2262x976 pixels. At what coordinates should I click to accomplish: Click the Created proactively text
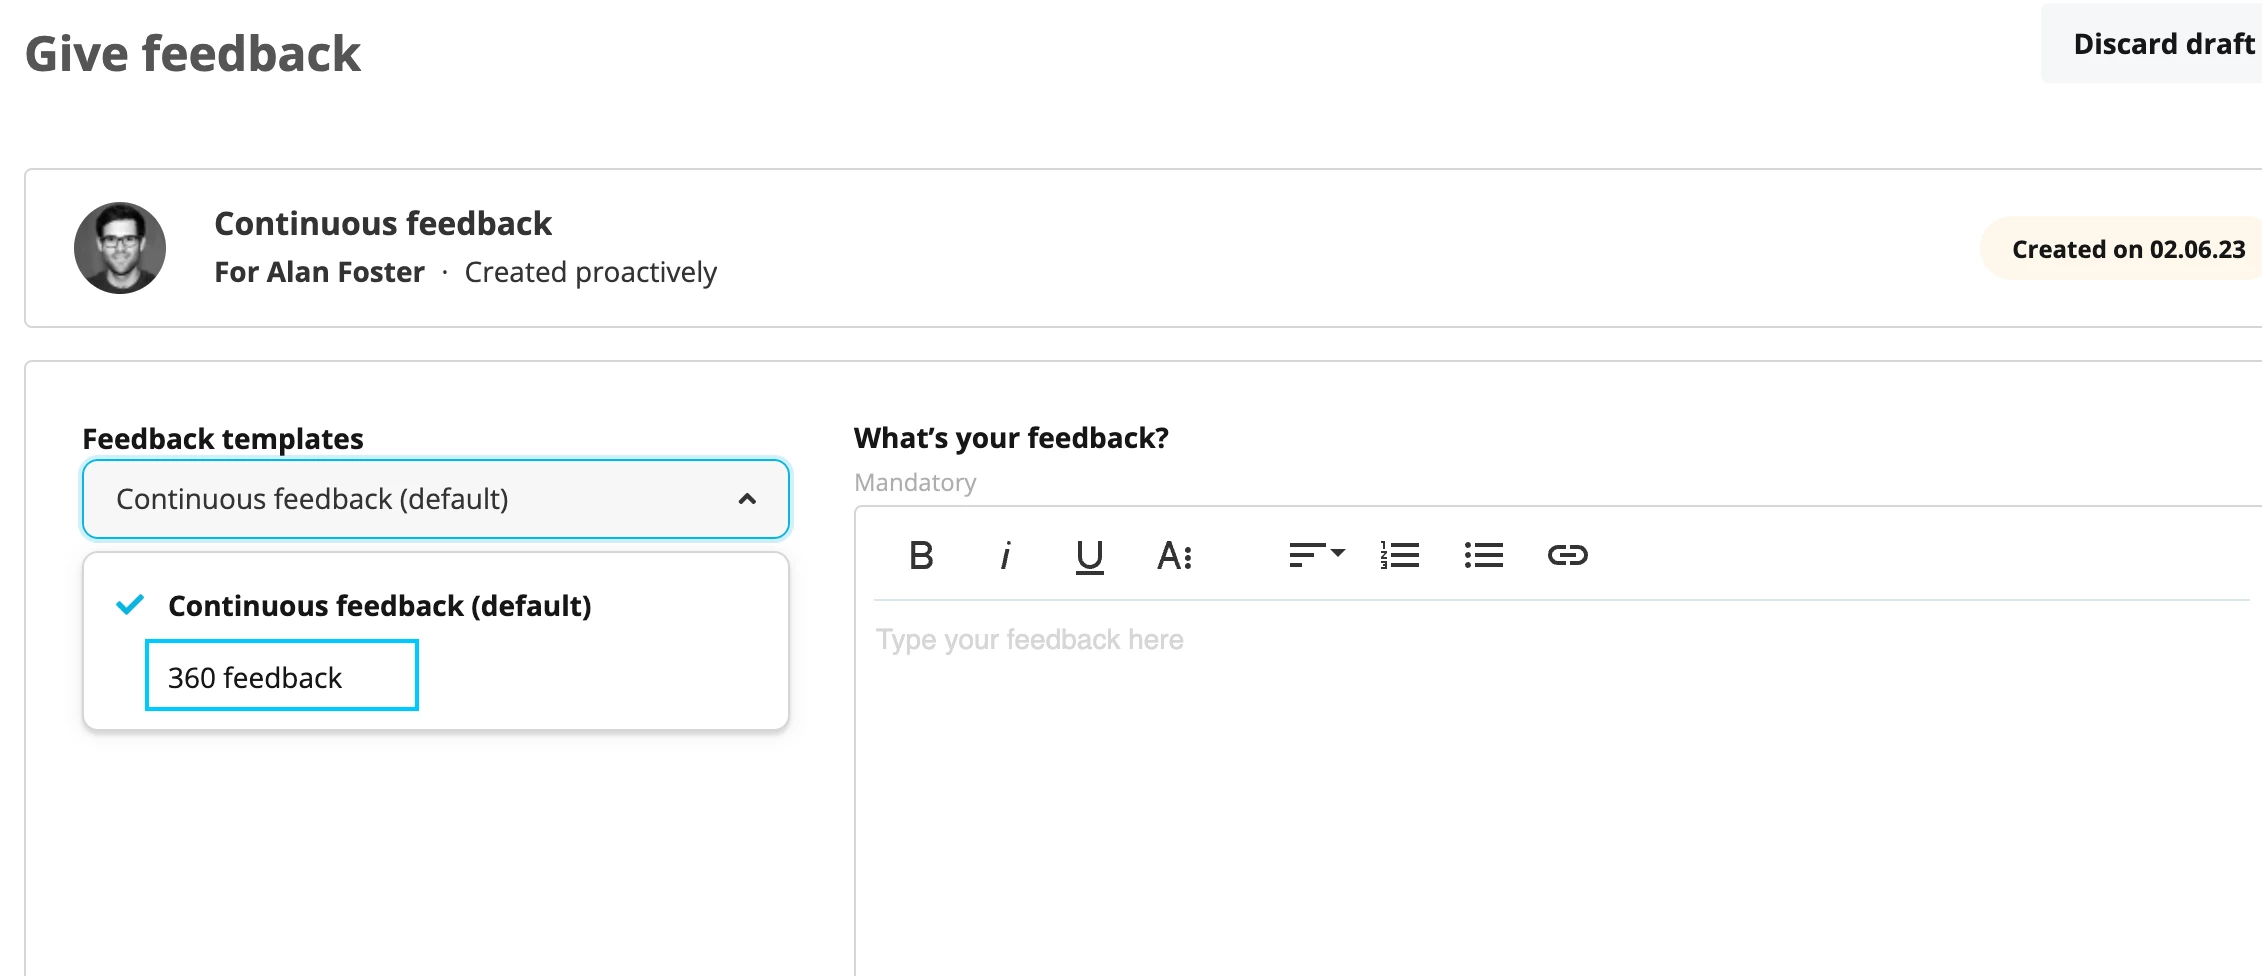coord(591,272)
